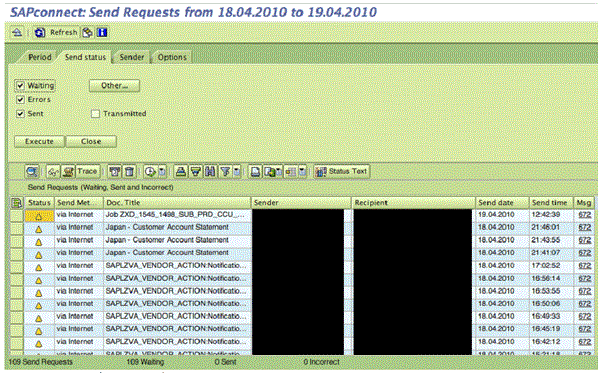
Task: Uncheck the Waiting checkbox
Action: click(x=20, y=85)
